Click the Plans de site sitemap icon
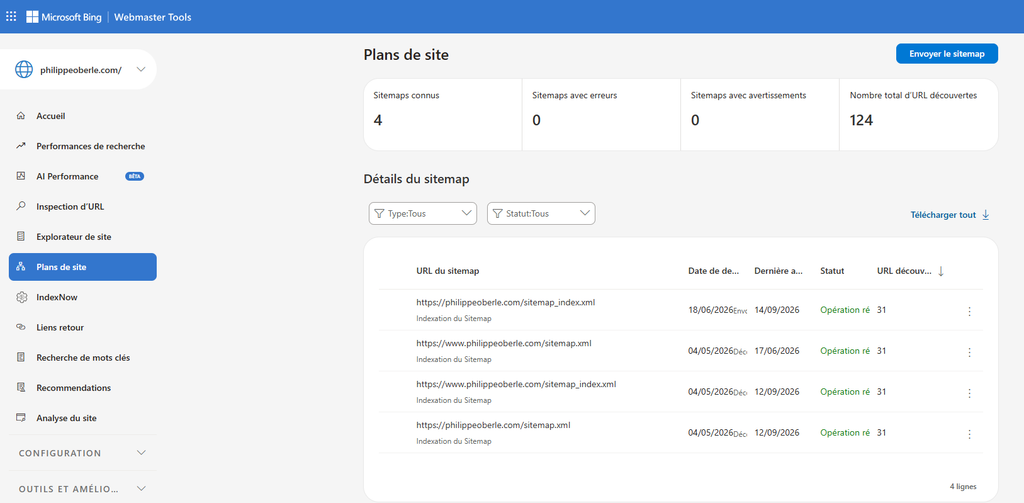This screenshot has height=503, width=1024. pos(21,267)
